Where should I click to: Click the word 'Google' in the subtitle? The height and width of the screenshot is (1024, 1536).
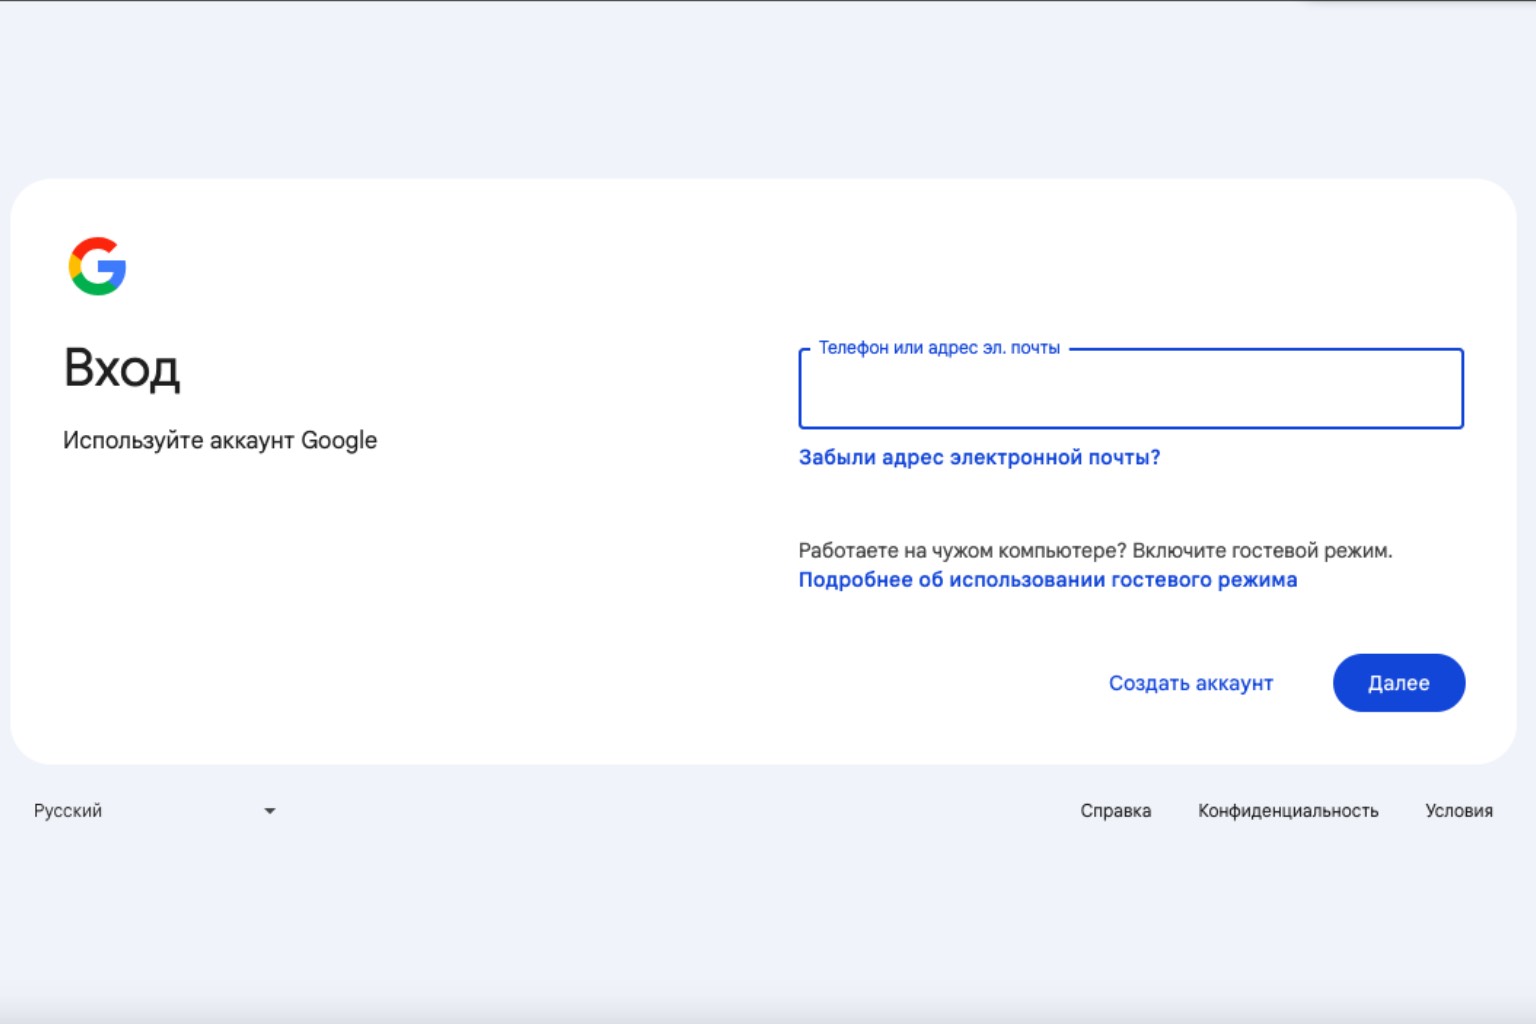339,441
